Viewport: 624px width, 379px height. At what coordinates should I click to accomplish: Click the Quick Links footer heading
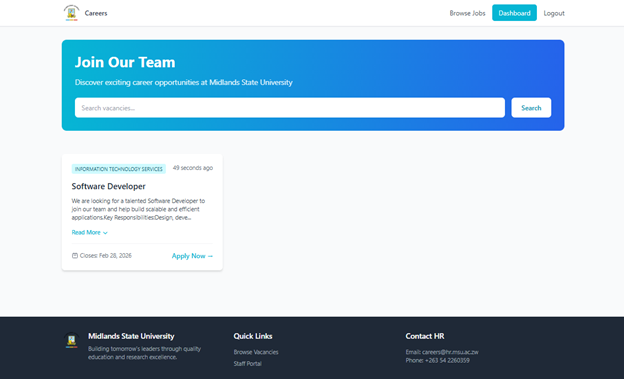coord(253,336)
